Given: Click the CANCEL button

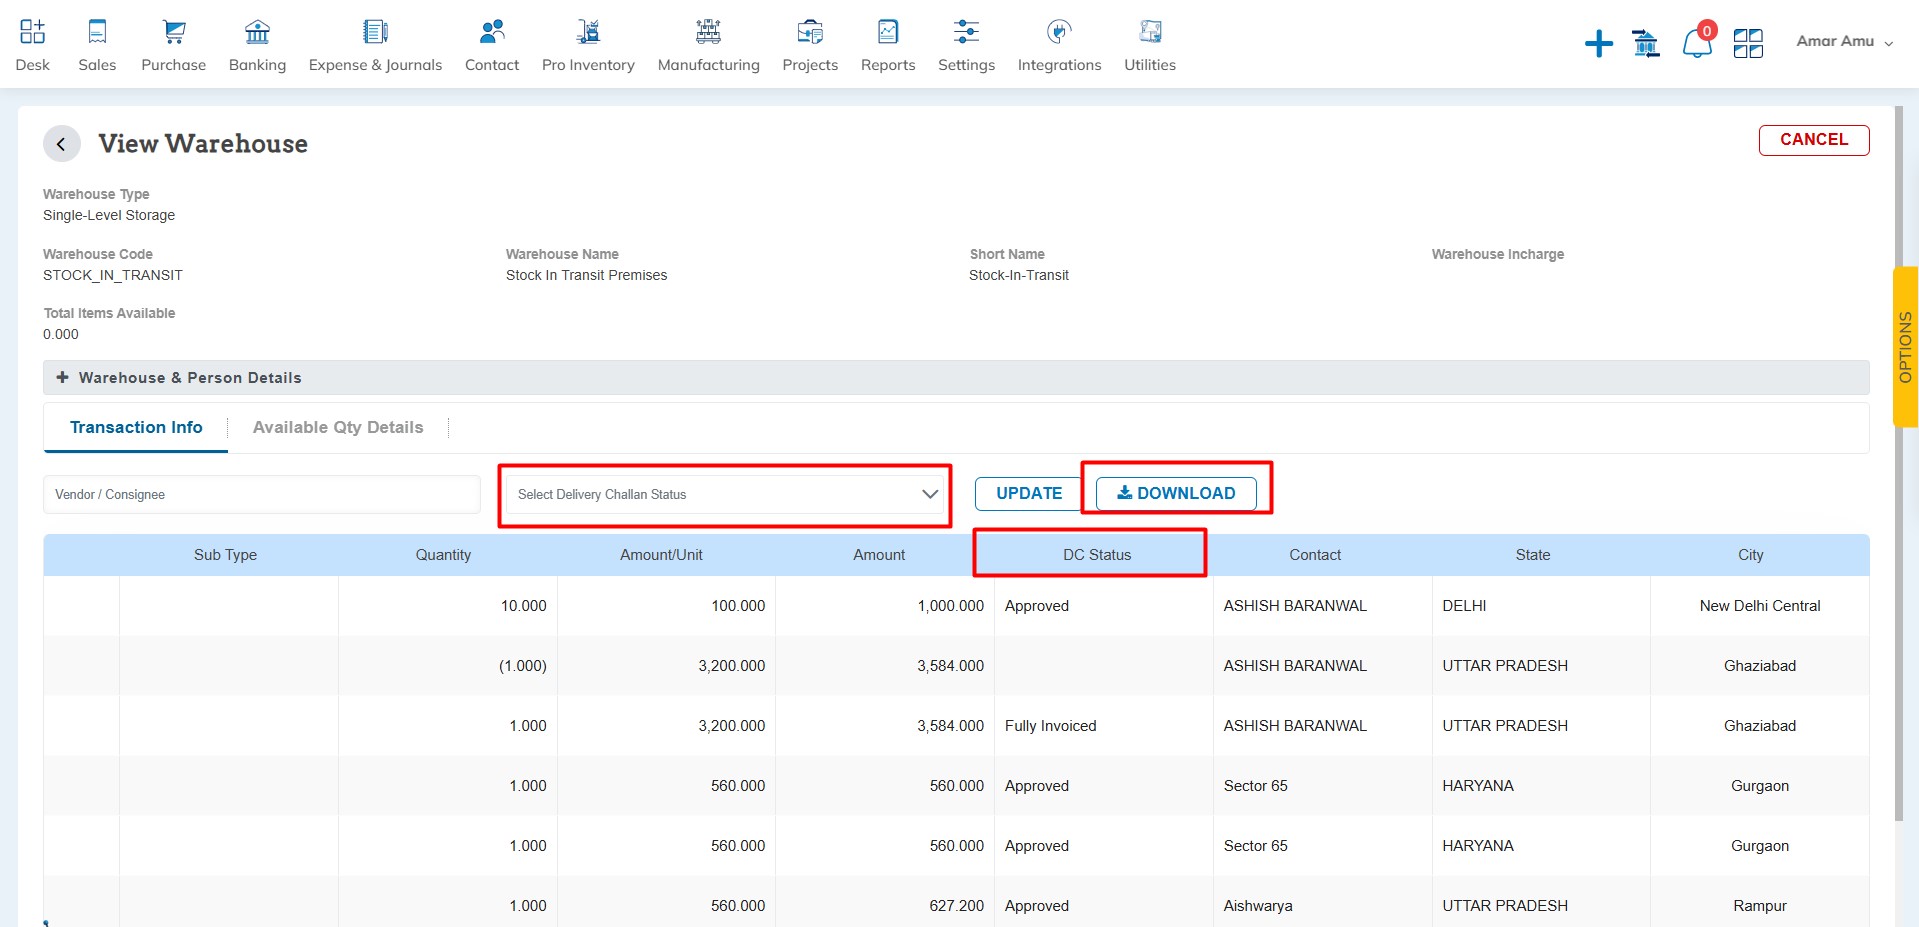Looking at the screenshot, I should tap(1814, 140).
